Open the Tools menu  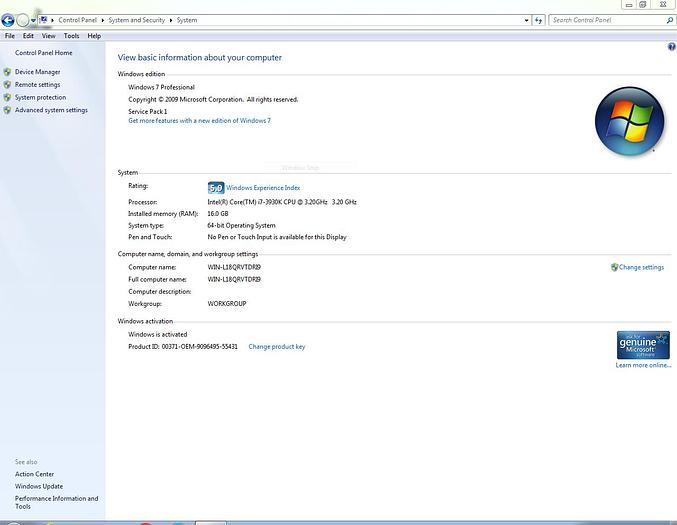(71, 36)
